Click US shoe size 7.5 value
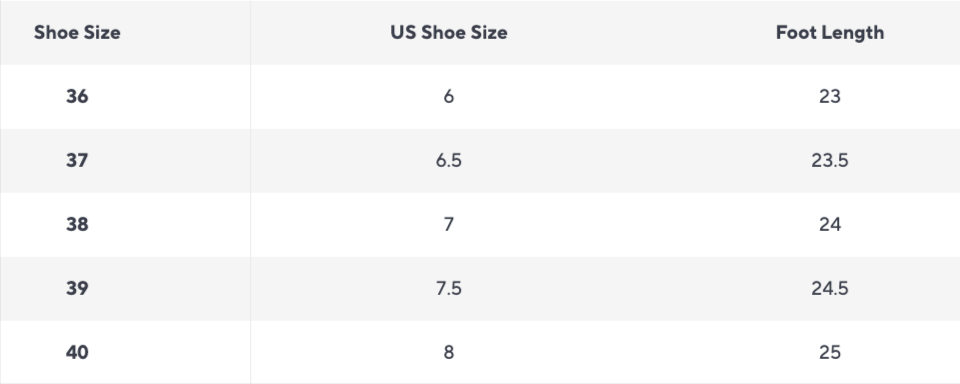Screen dimensions: 960x384 click(449, 288)
